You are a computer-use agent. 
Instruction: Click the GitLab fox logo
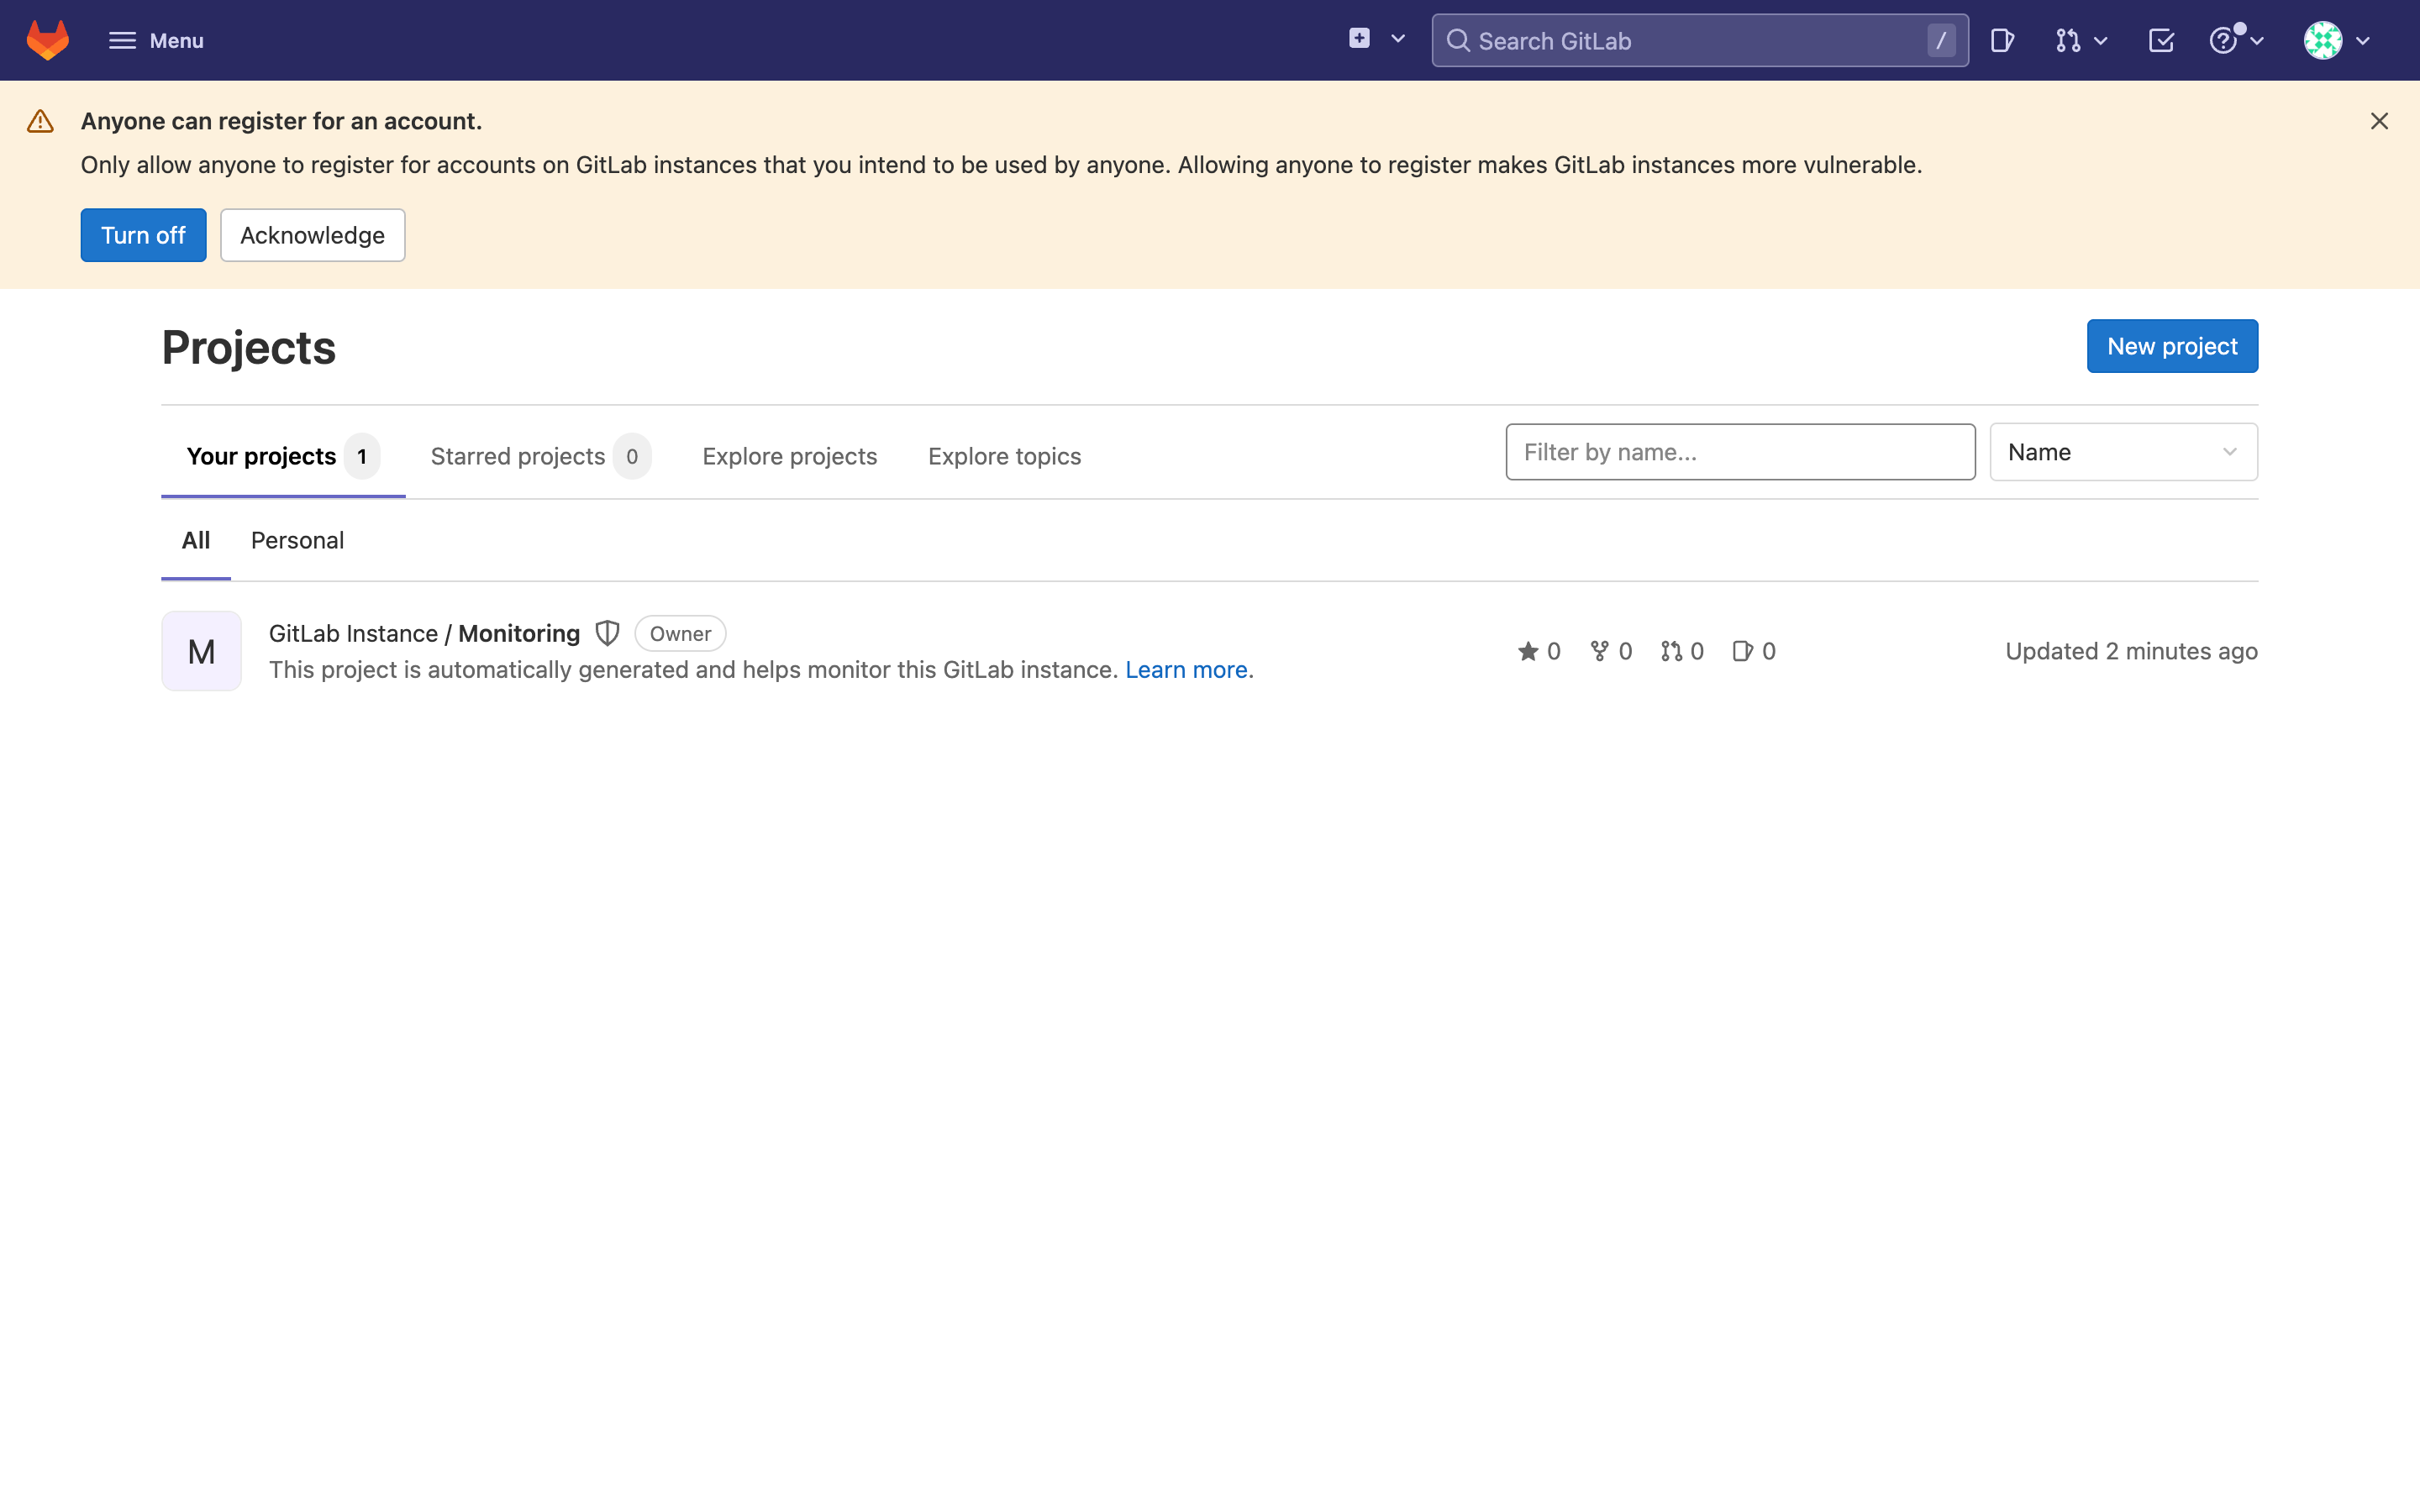coord(47,40)
